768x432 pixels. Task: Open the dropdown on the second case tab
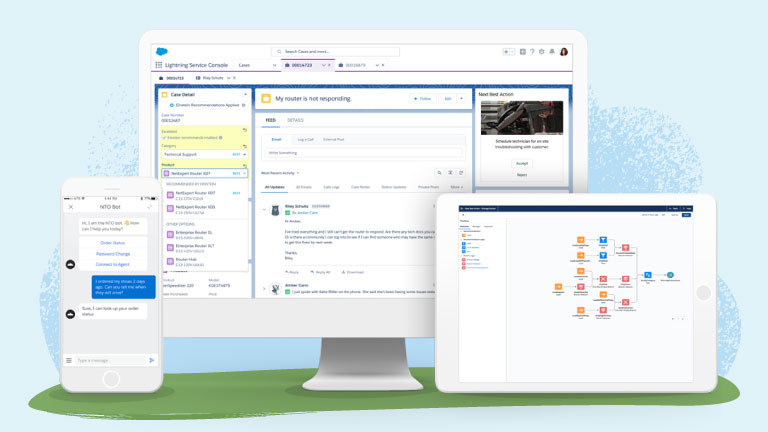(x=377, y=65)
